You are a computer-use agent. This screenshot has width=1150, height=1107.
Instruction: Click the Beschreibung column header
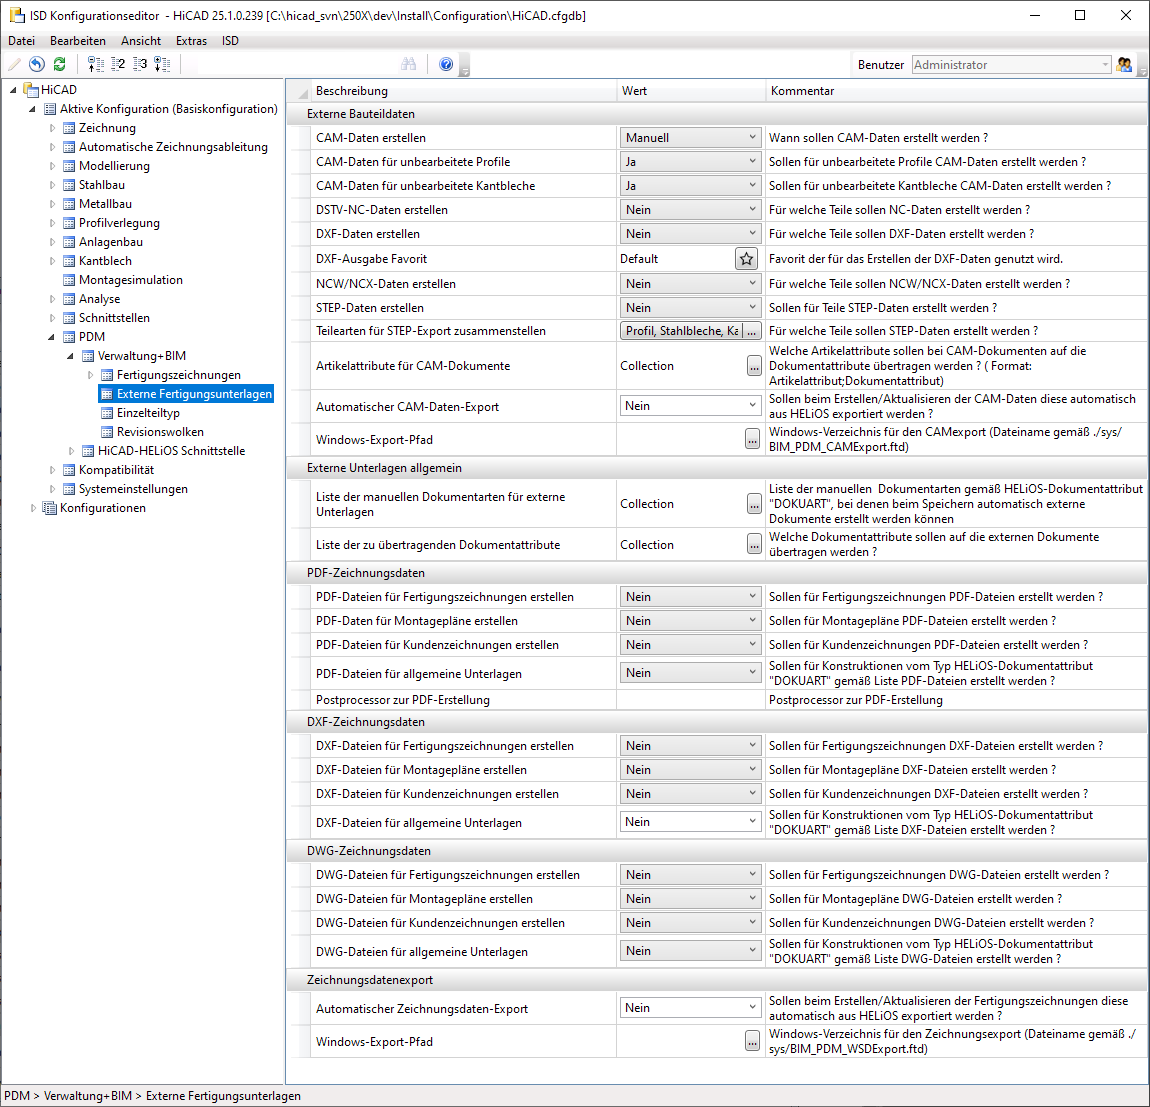pos(464,91)
